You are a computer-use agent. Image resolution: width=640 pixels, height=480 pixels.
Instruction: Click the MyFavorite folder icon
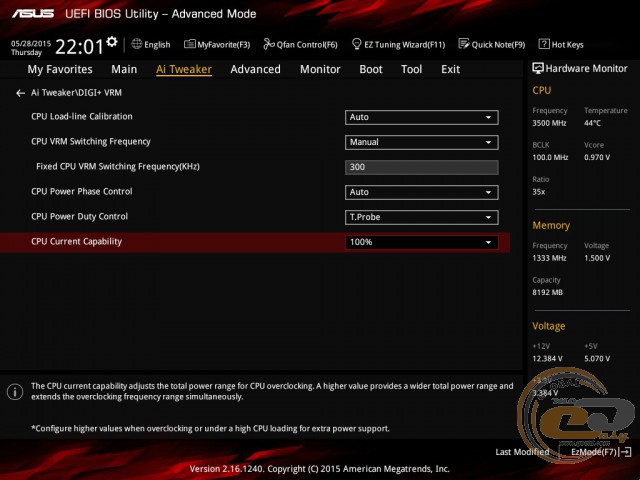189,44
